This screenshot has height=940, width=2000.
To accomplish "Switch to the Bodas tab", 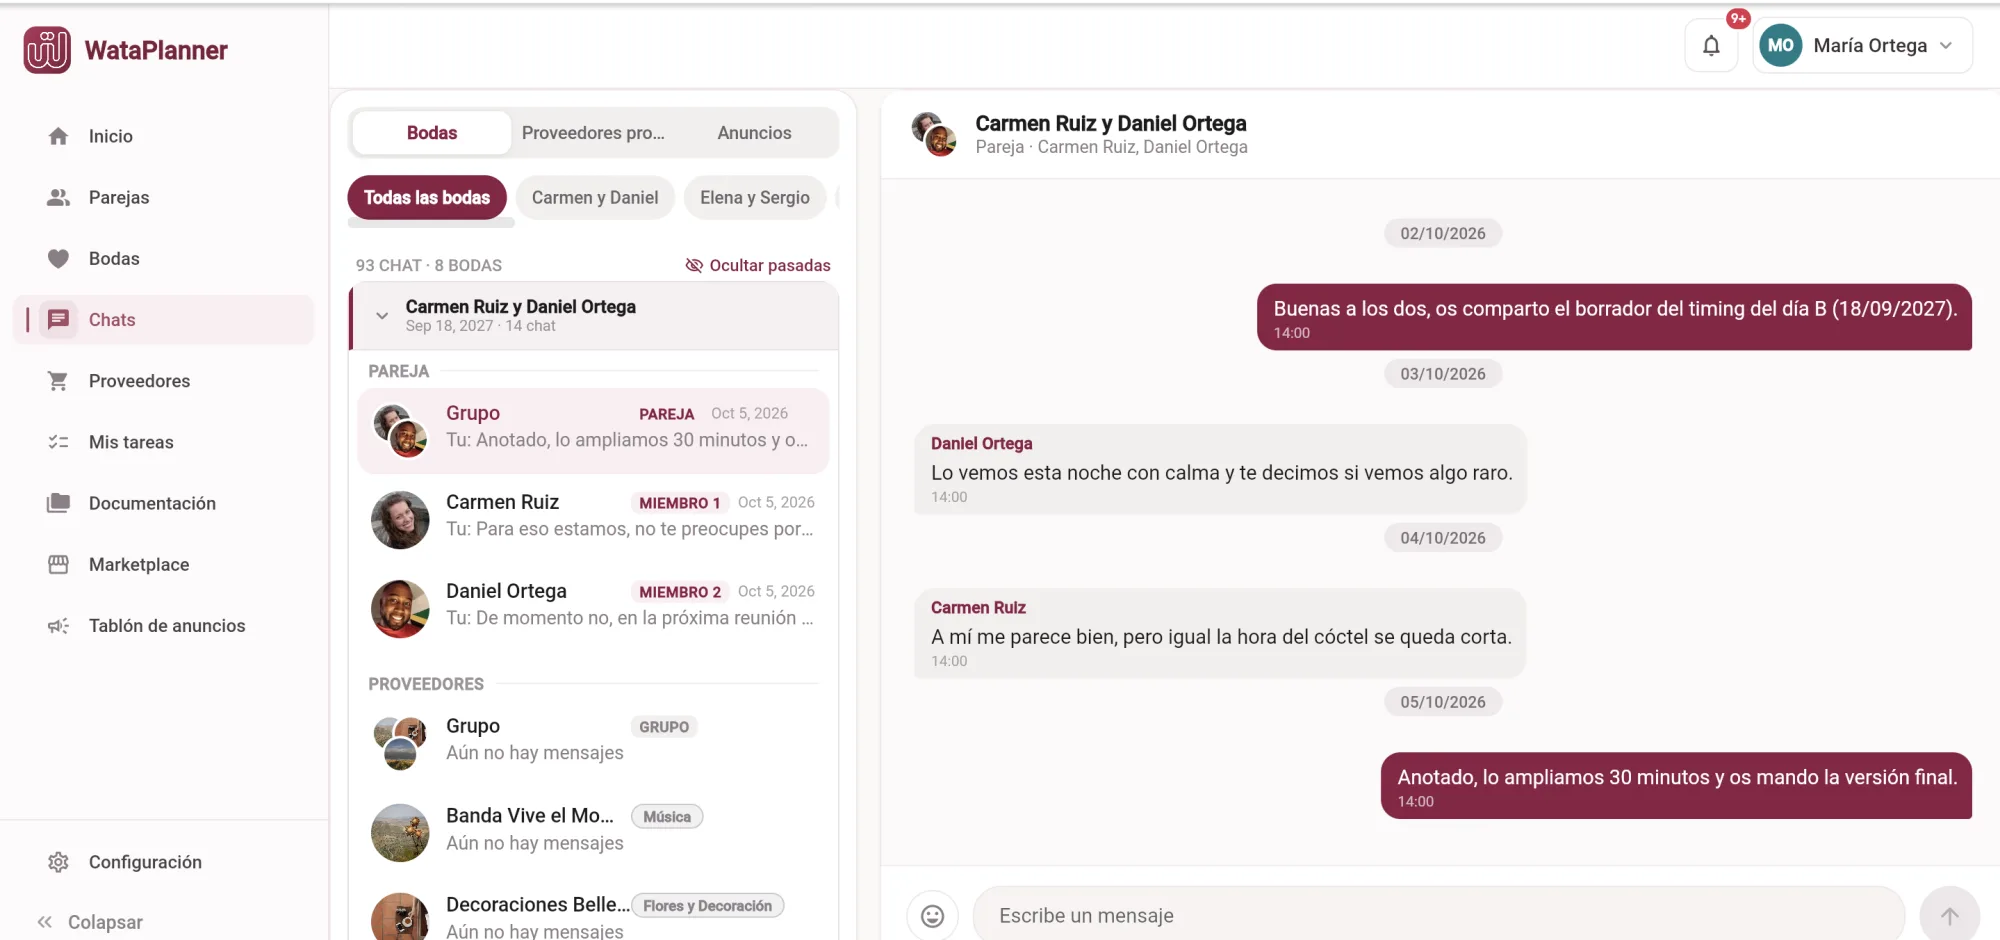I will click(x=432, y=133).
